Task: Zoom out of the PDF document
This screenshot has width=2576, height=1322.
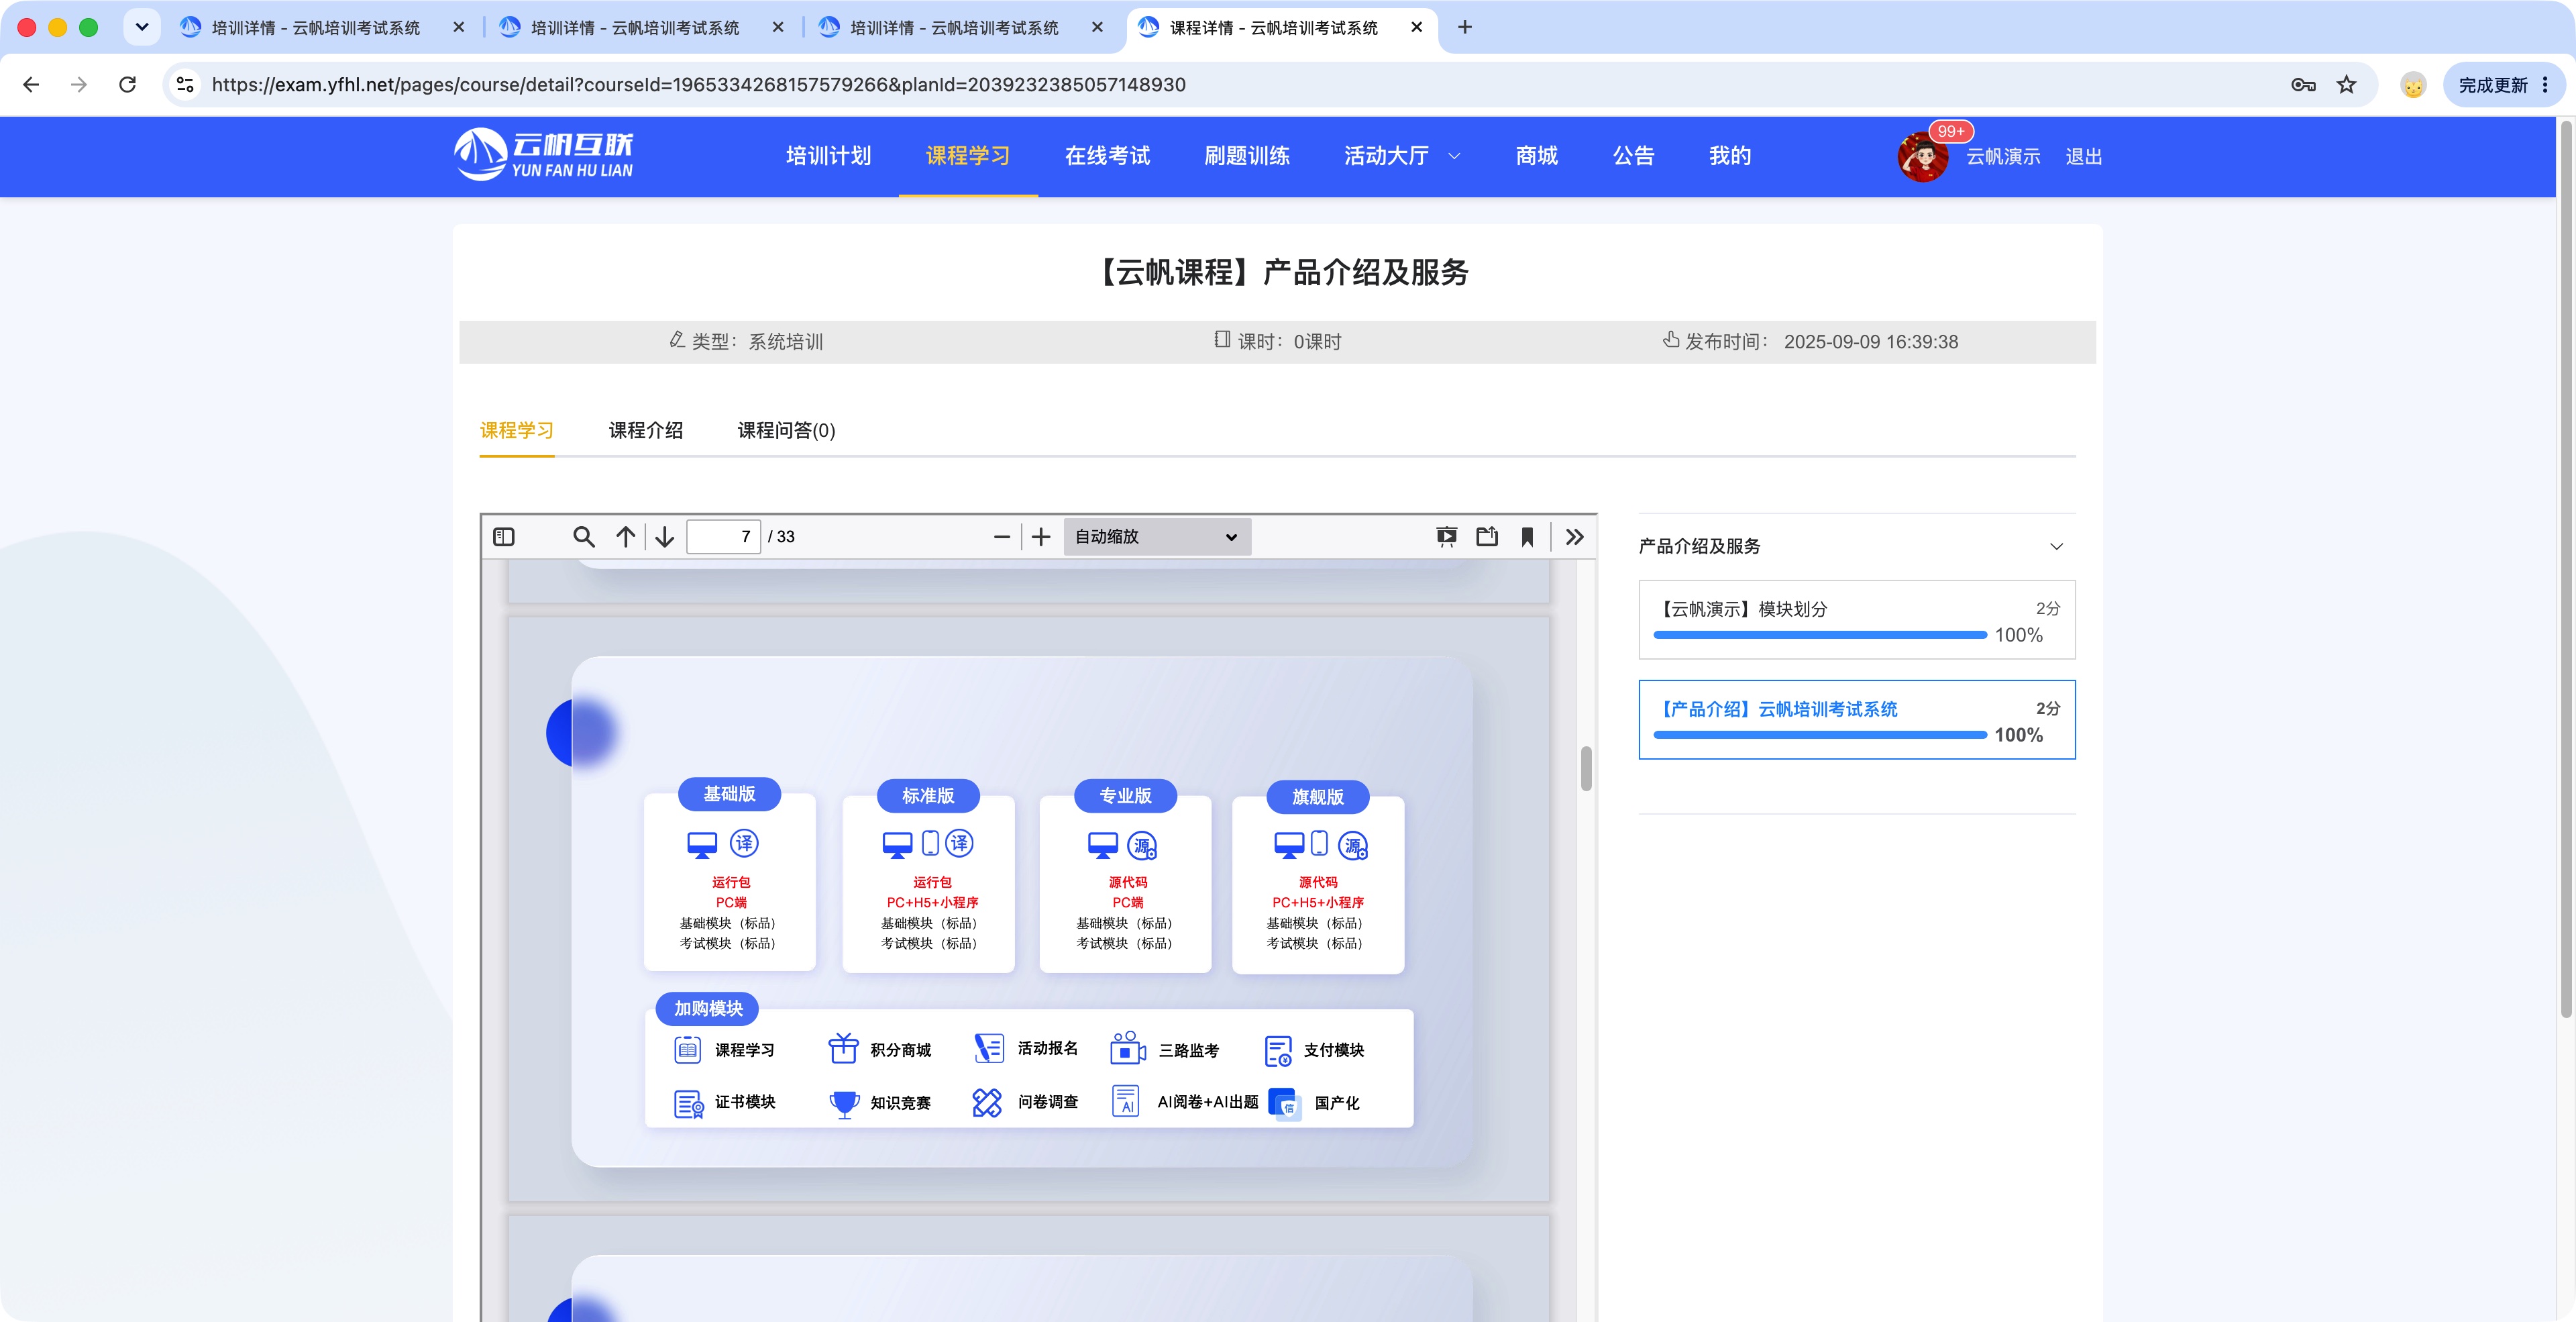Action: (1002, 537)
